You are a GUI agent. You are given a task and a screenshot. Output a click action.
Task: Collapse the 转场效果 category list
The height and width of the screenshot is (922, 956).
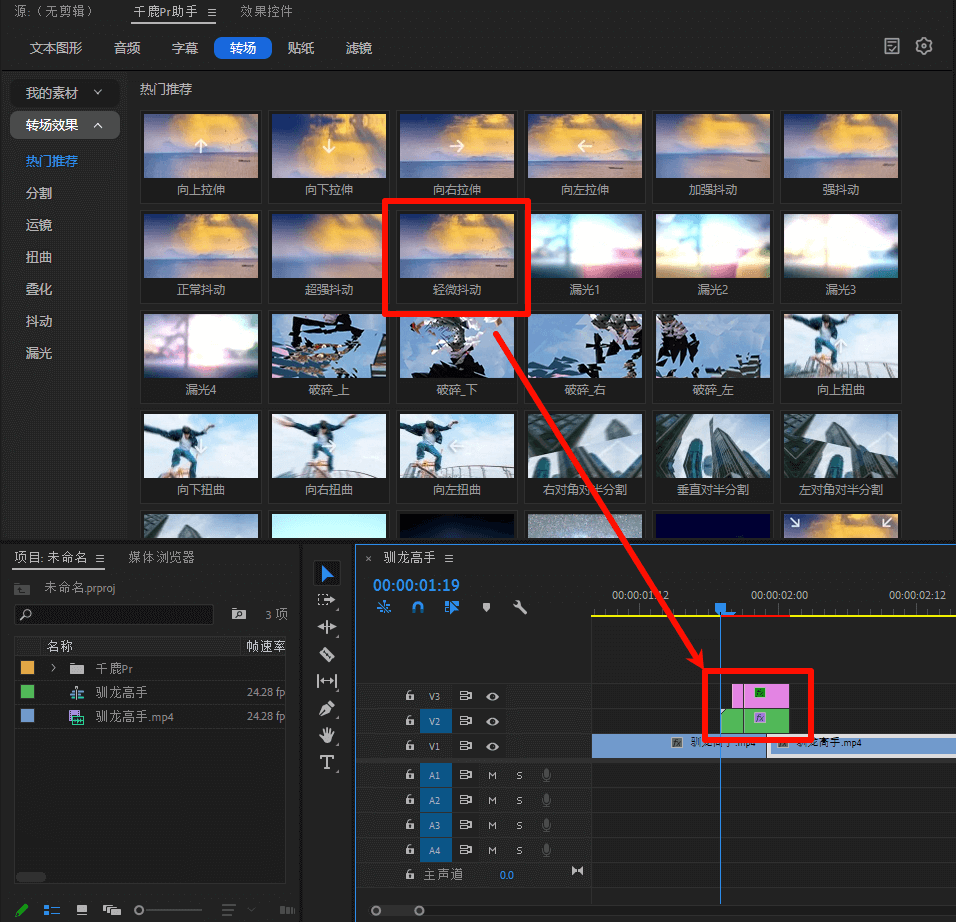pos(98,125)
